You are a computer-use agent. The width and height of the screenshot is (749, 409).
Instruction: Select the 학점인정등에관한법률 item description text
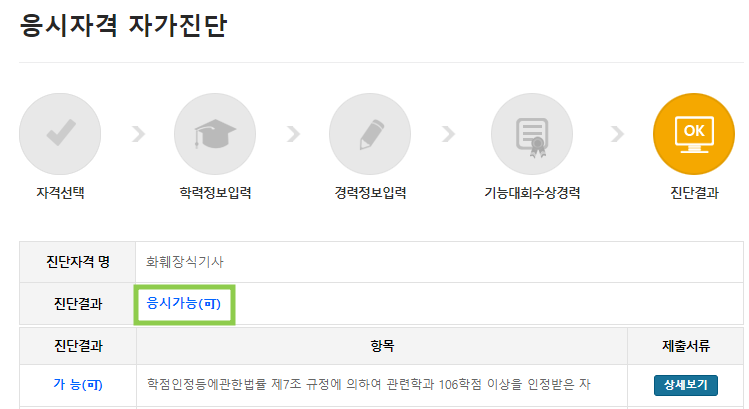[x=369, y=385]
